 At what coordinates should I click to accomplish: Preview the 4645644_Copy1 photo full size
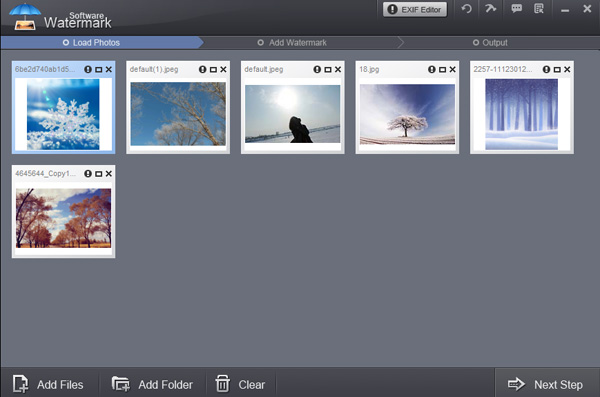tap(99, 174)
